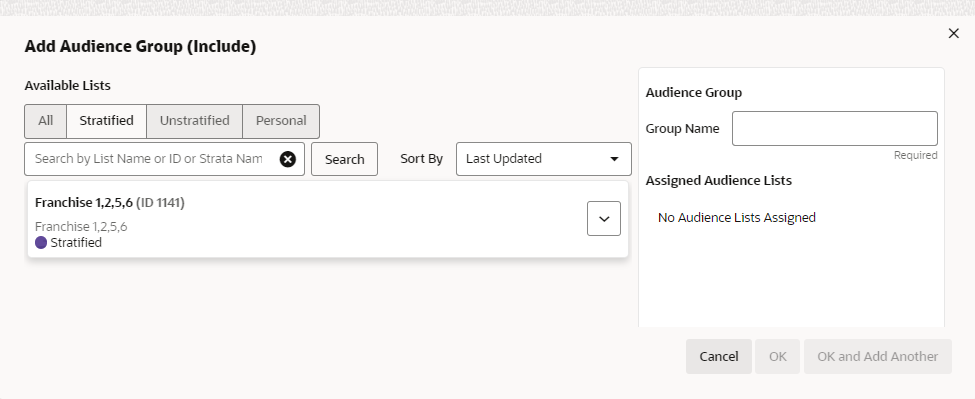Open the Personal lists tab
975x399 pixels.
click(x=281, y=121)
